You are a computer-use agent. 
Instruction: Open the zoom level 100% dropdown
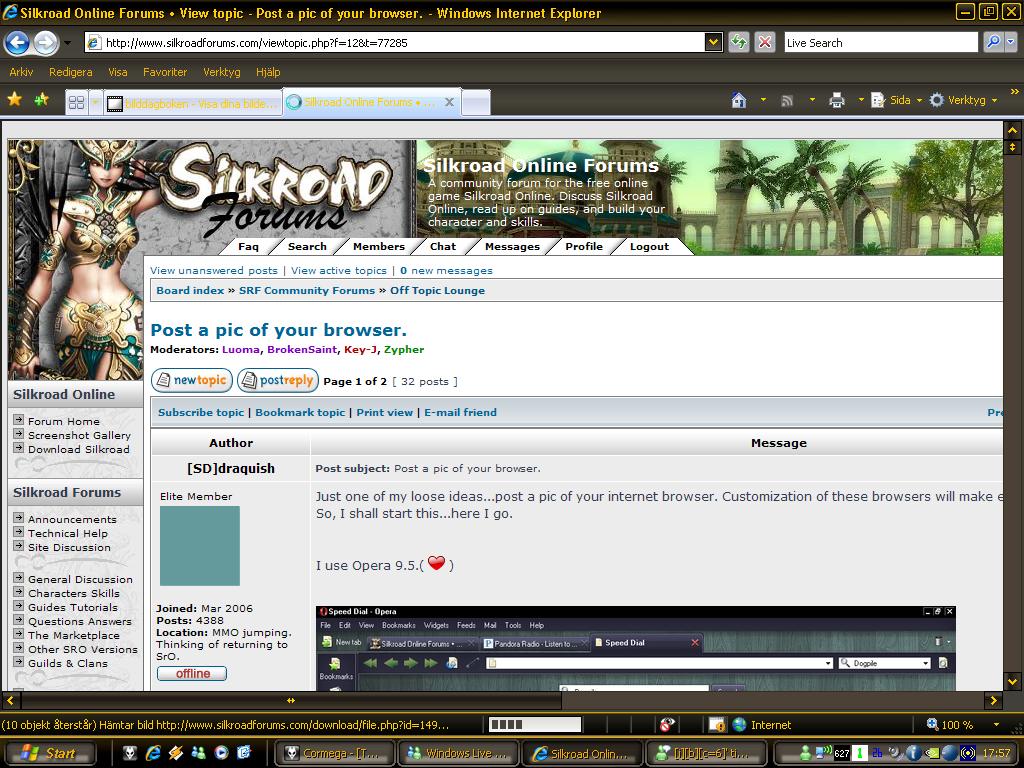pos(996,725)
